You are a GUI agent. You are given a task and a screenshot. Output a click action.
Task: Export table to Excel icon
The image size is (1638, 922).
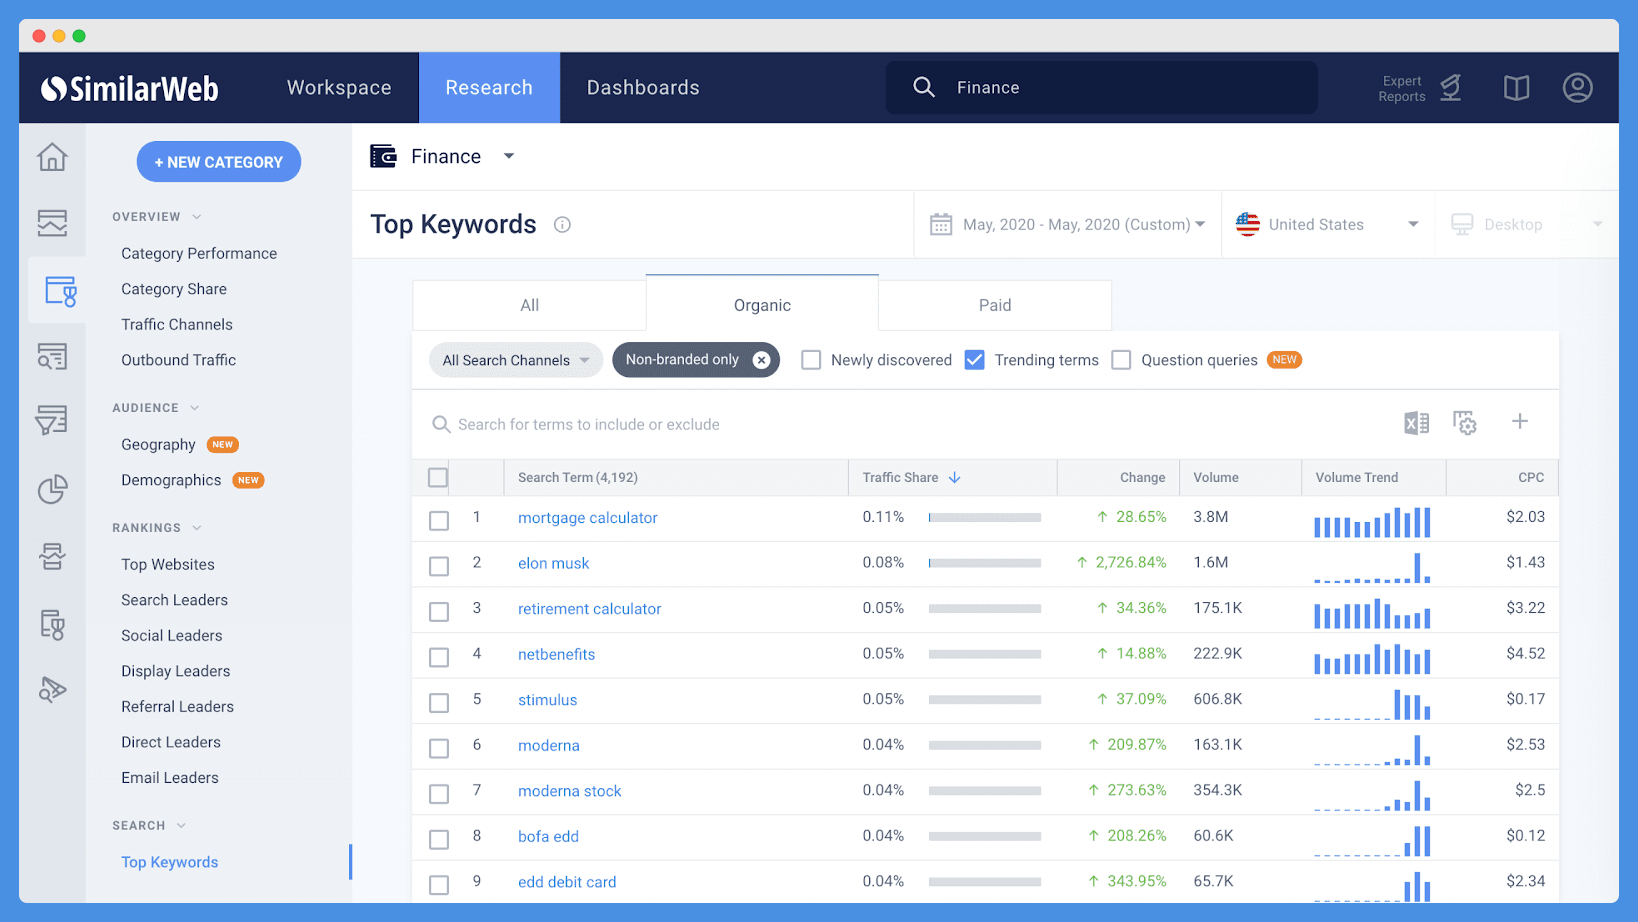(x=1416, y=423)
